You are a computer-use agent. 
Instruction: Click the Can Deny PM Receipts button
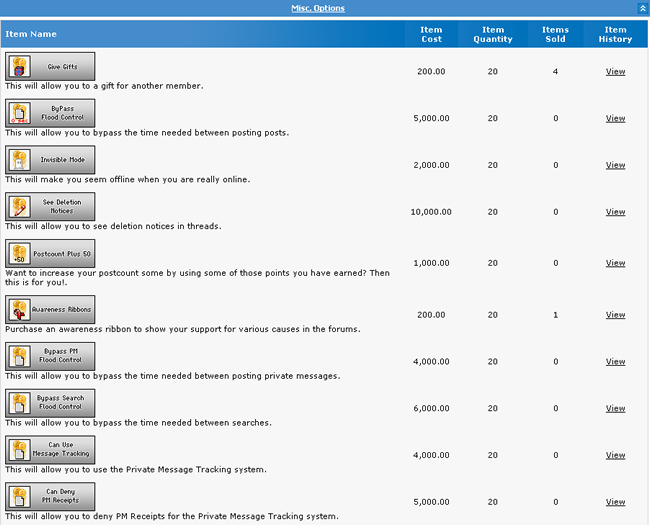(x=50, y=496)
